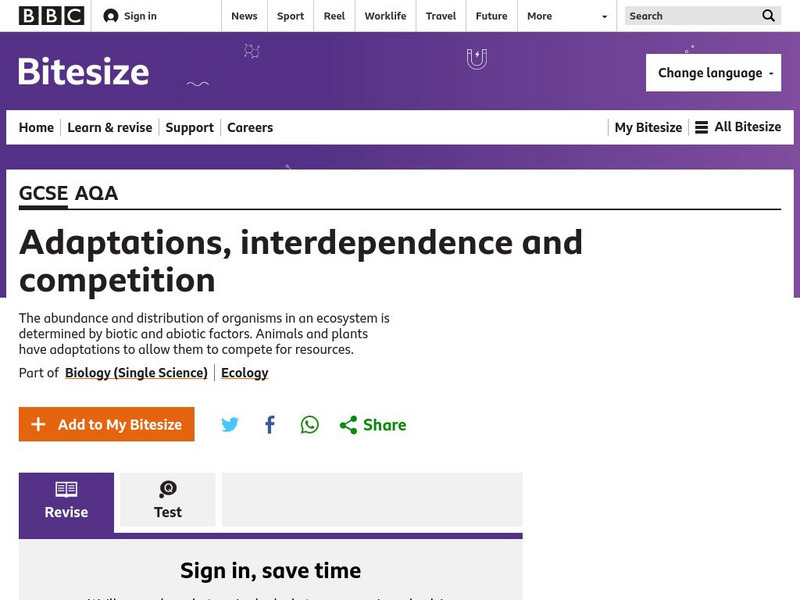Follow the Ecology link
This screenshot has width=800, height=600.
[x=245, y=373]
